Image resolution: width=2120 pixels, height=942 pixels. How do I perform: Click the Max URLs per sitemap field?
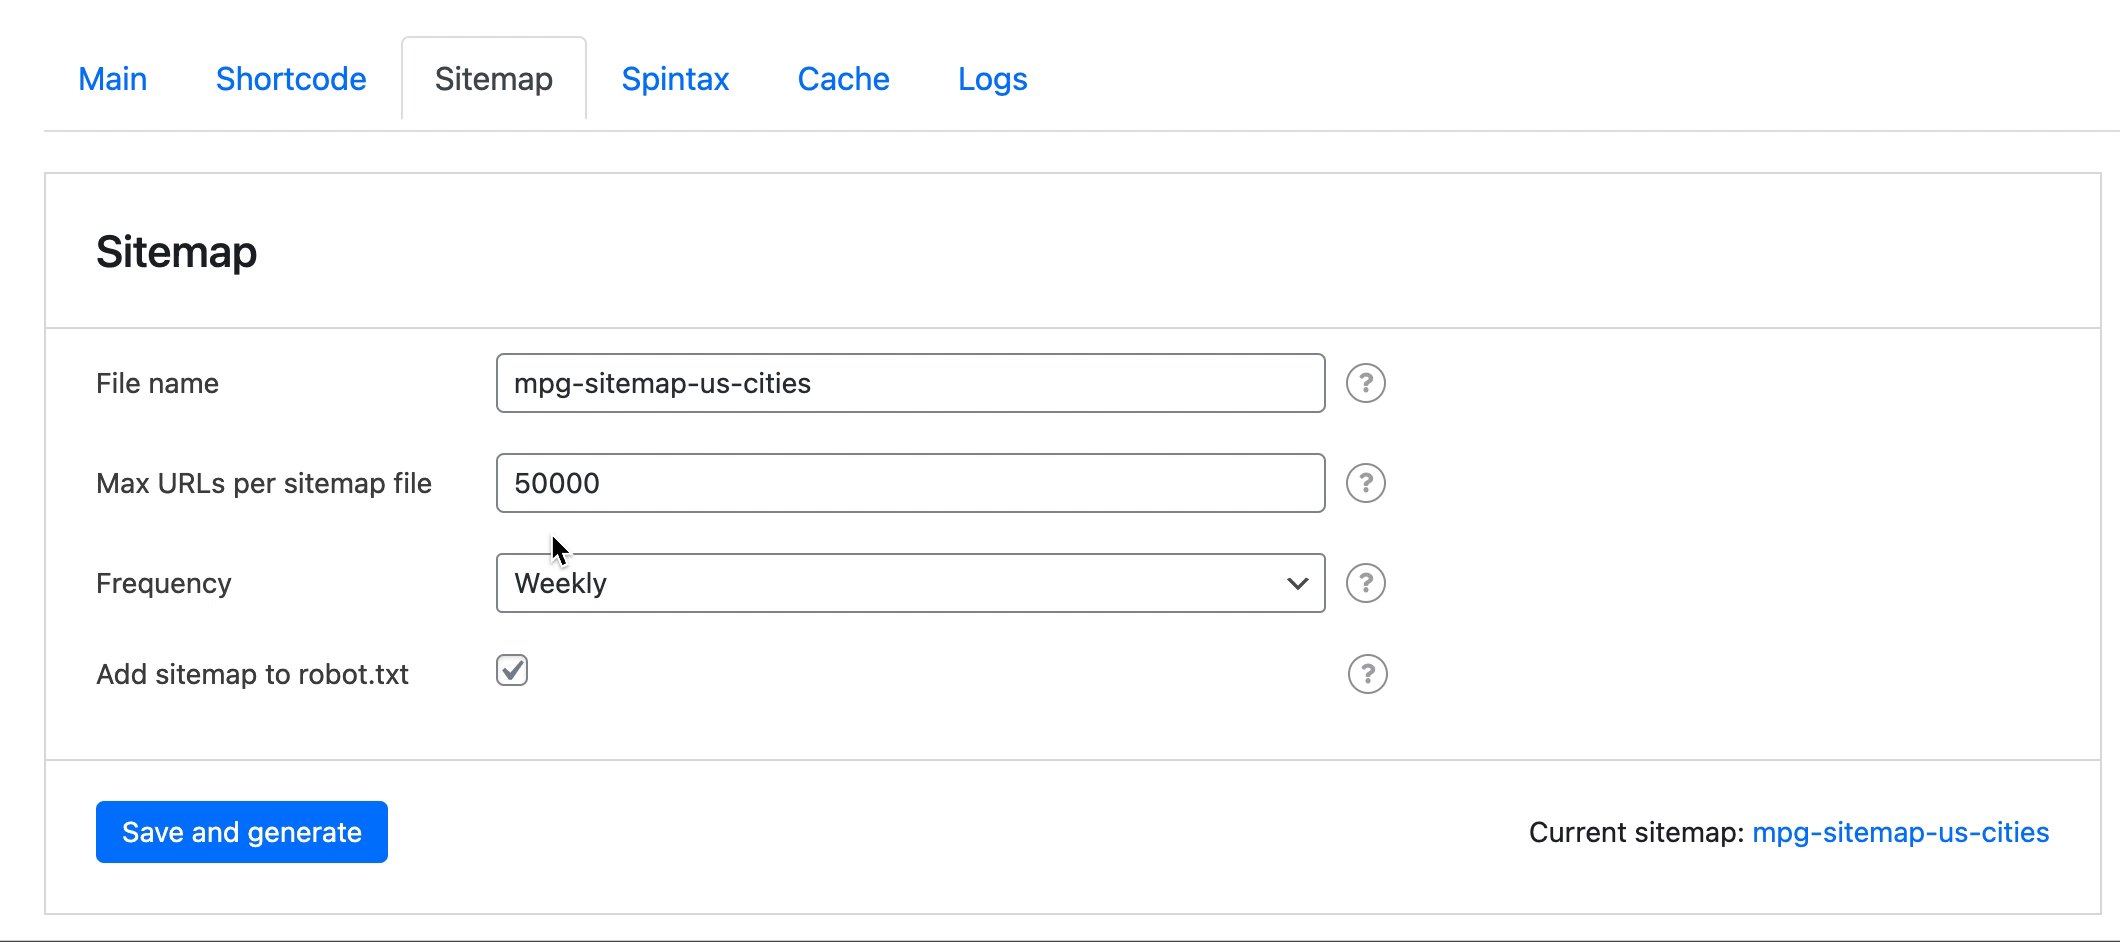[910, 483]
